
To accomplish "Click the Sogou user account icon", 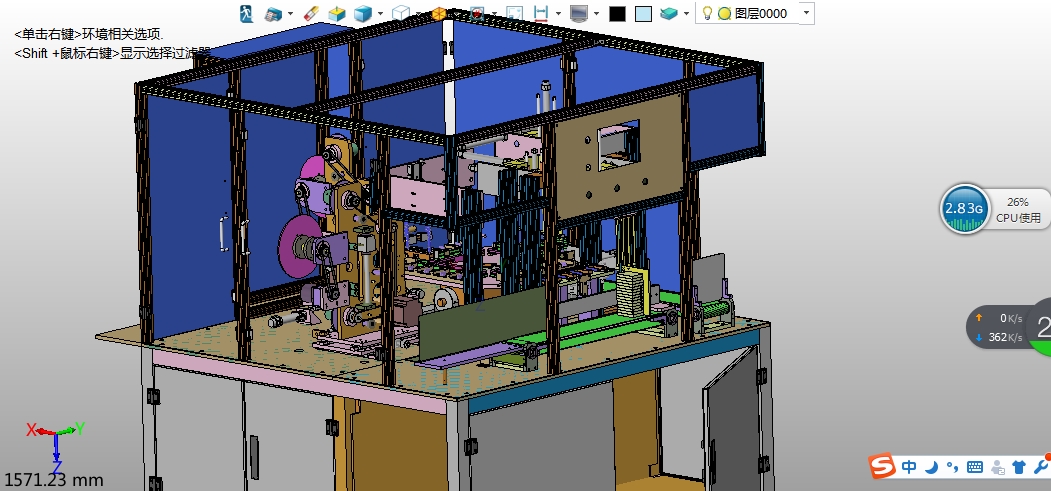I will click(x=998, y=468).
